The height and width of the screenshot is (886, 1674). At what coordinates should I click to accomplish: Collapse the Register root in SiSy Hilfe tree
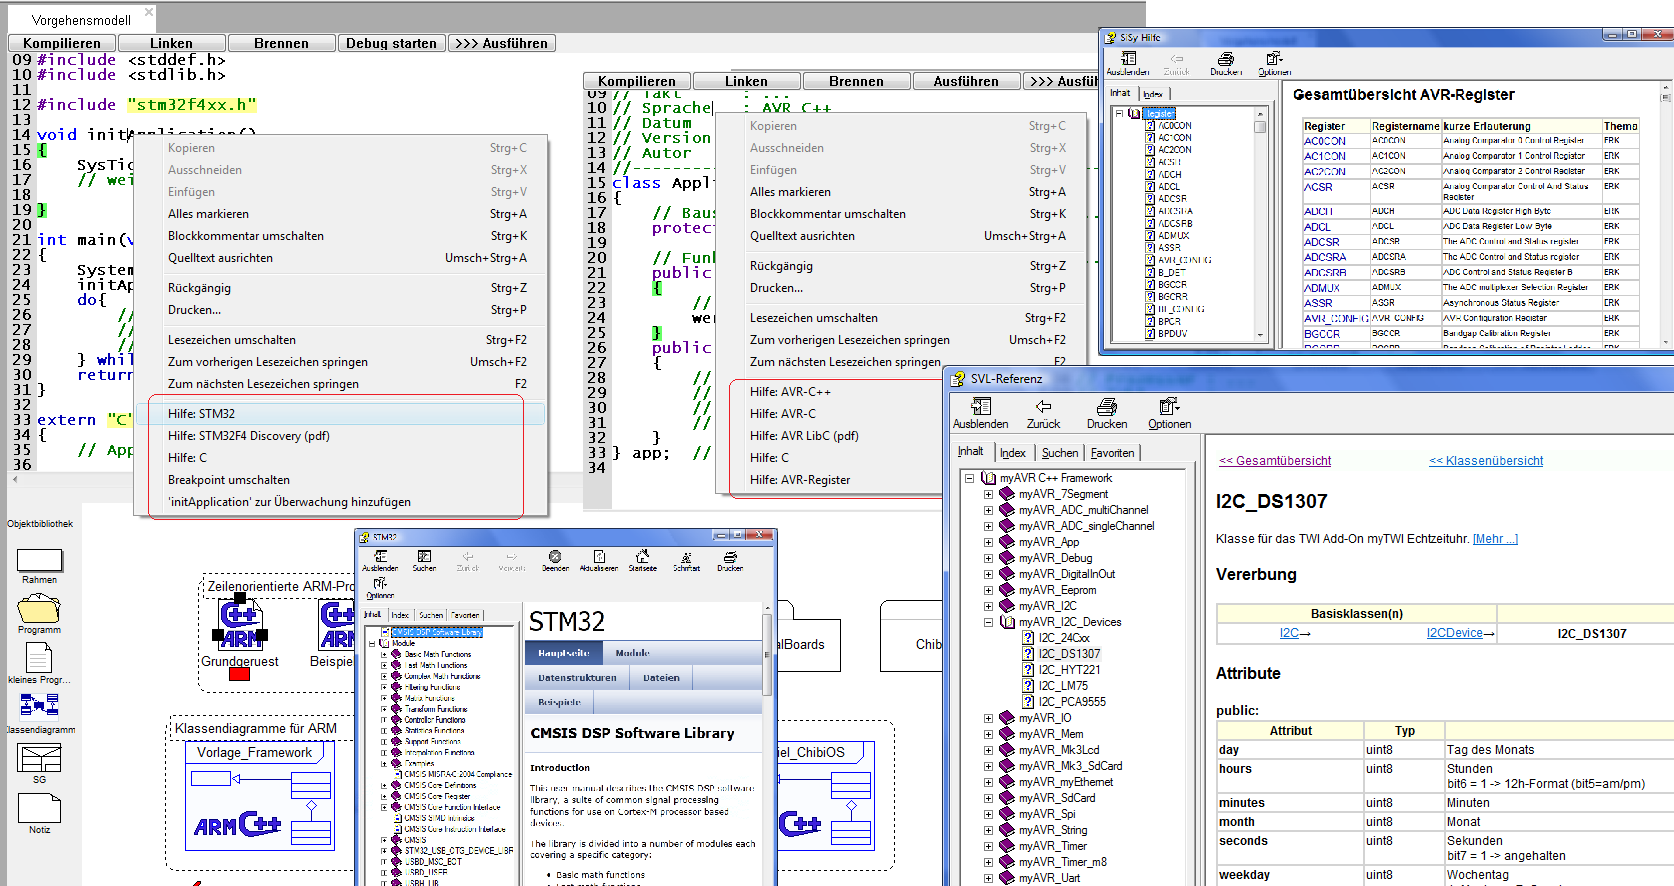[x=1119, y=113]
